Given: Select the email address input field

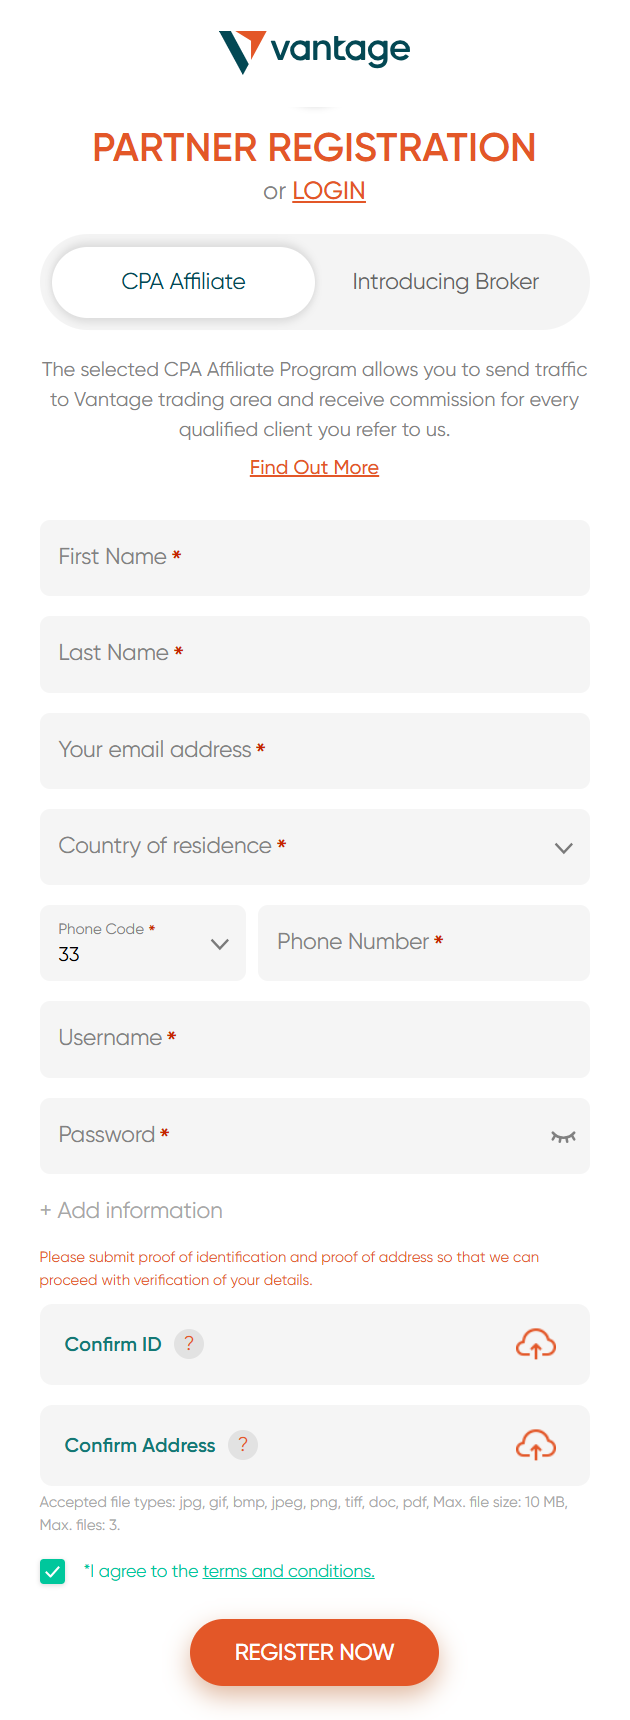Looking at the screenshot, I should tap(314, 751).
